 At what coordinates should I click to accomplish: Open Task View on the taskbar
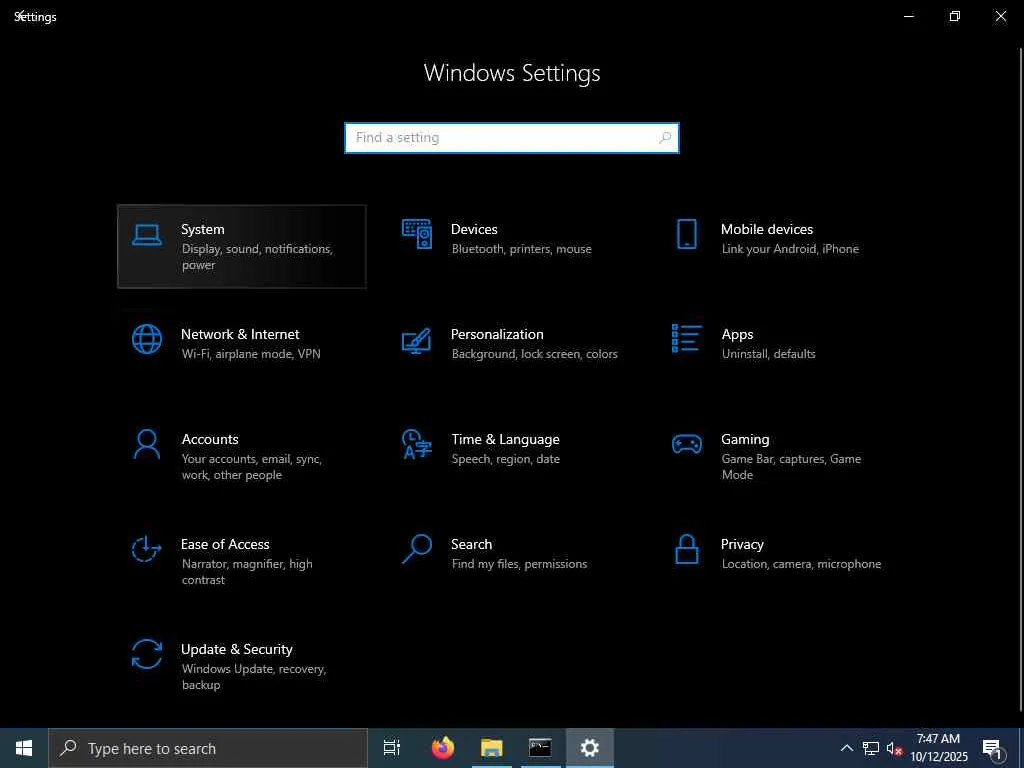pos(392,748)
